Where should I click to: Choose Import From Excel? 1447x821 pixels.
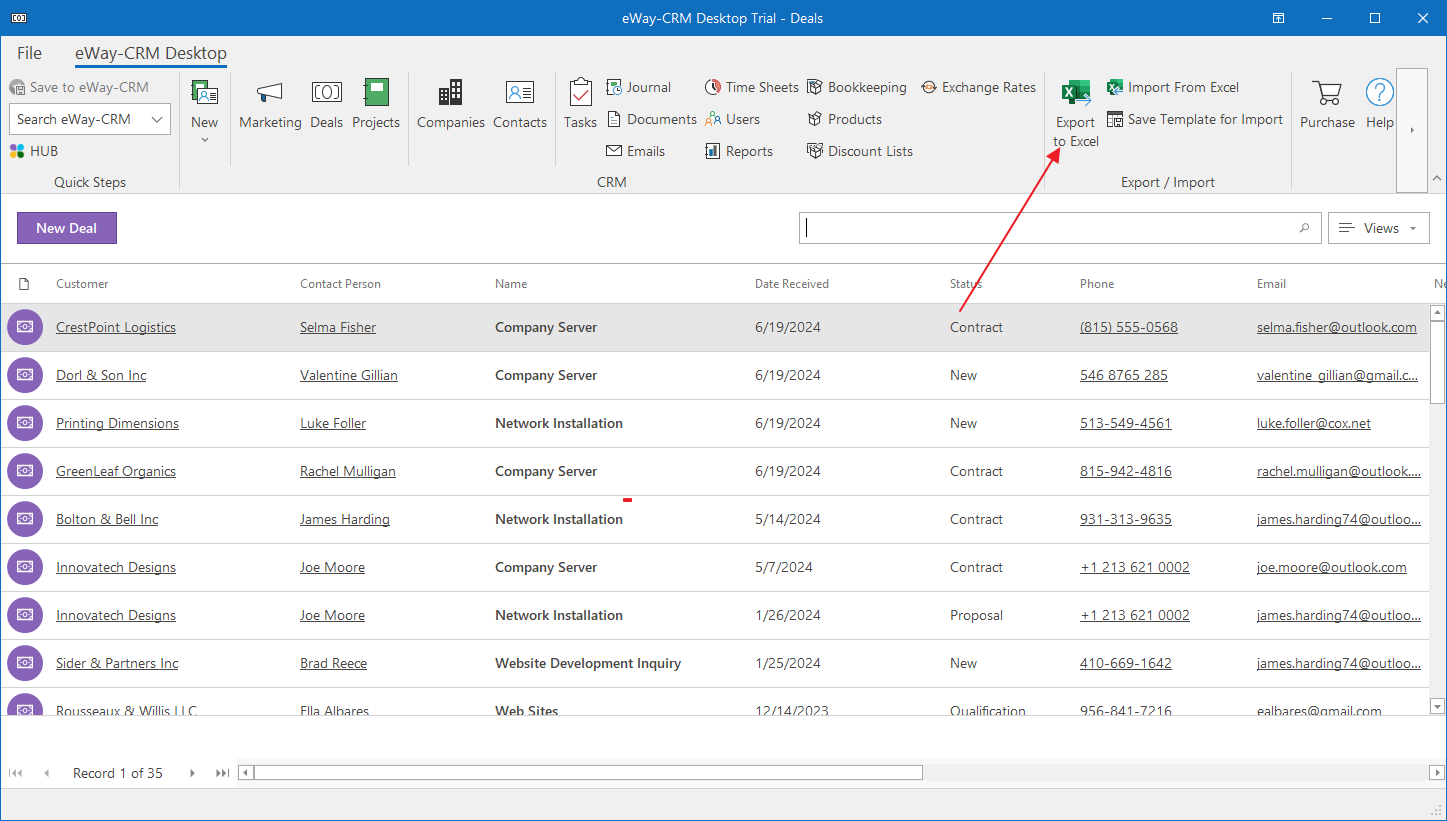(1173, 87)
